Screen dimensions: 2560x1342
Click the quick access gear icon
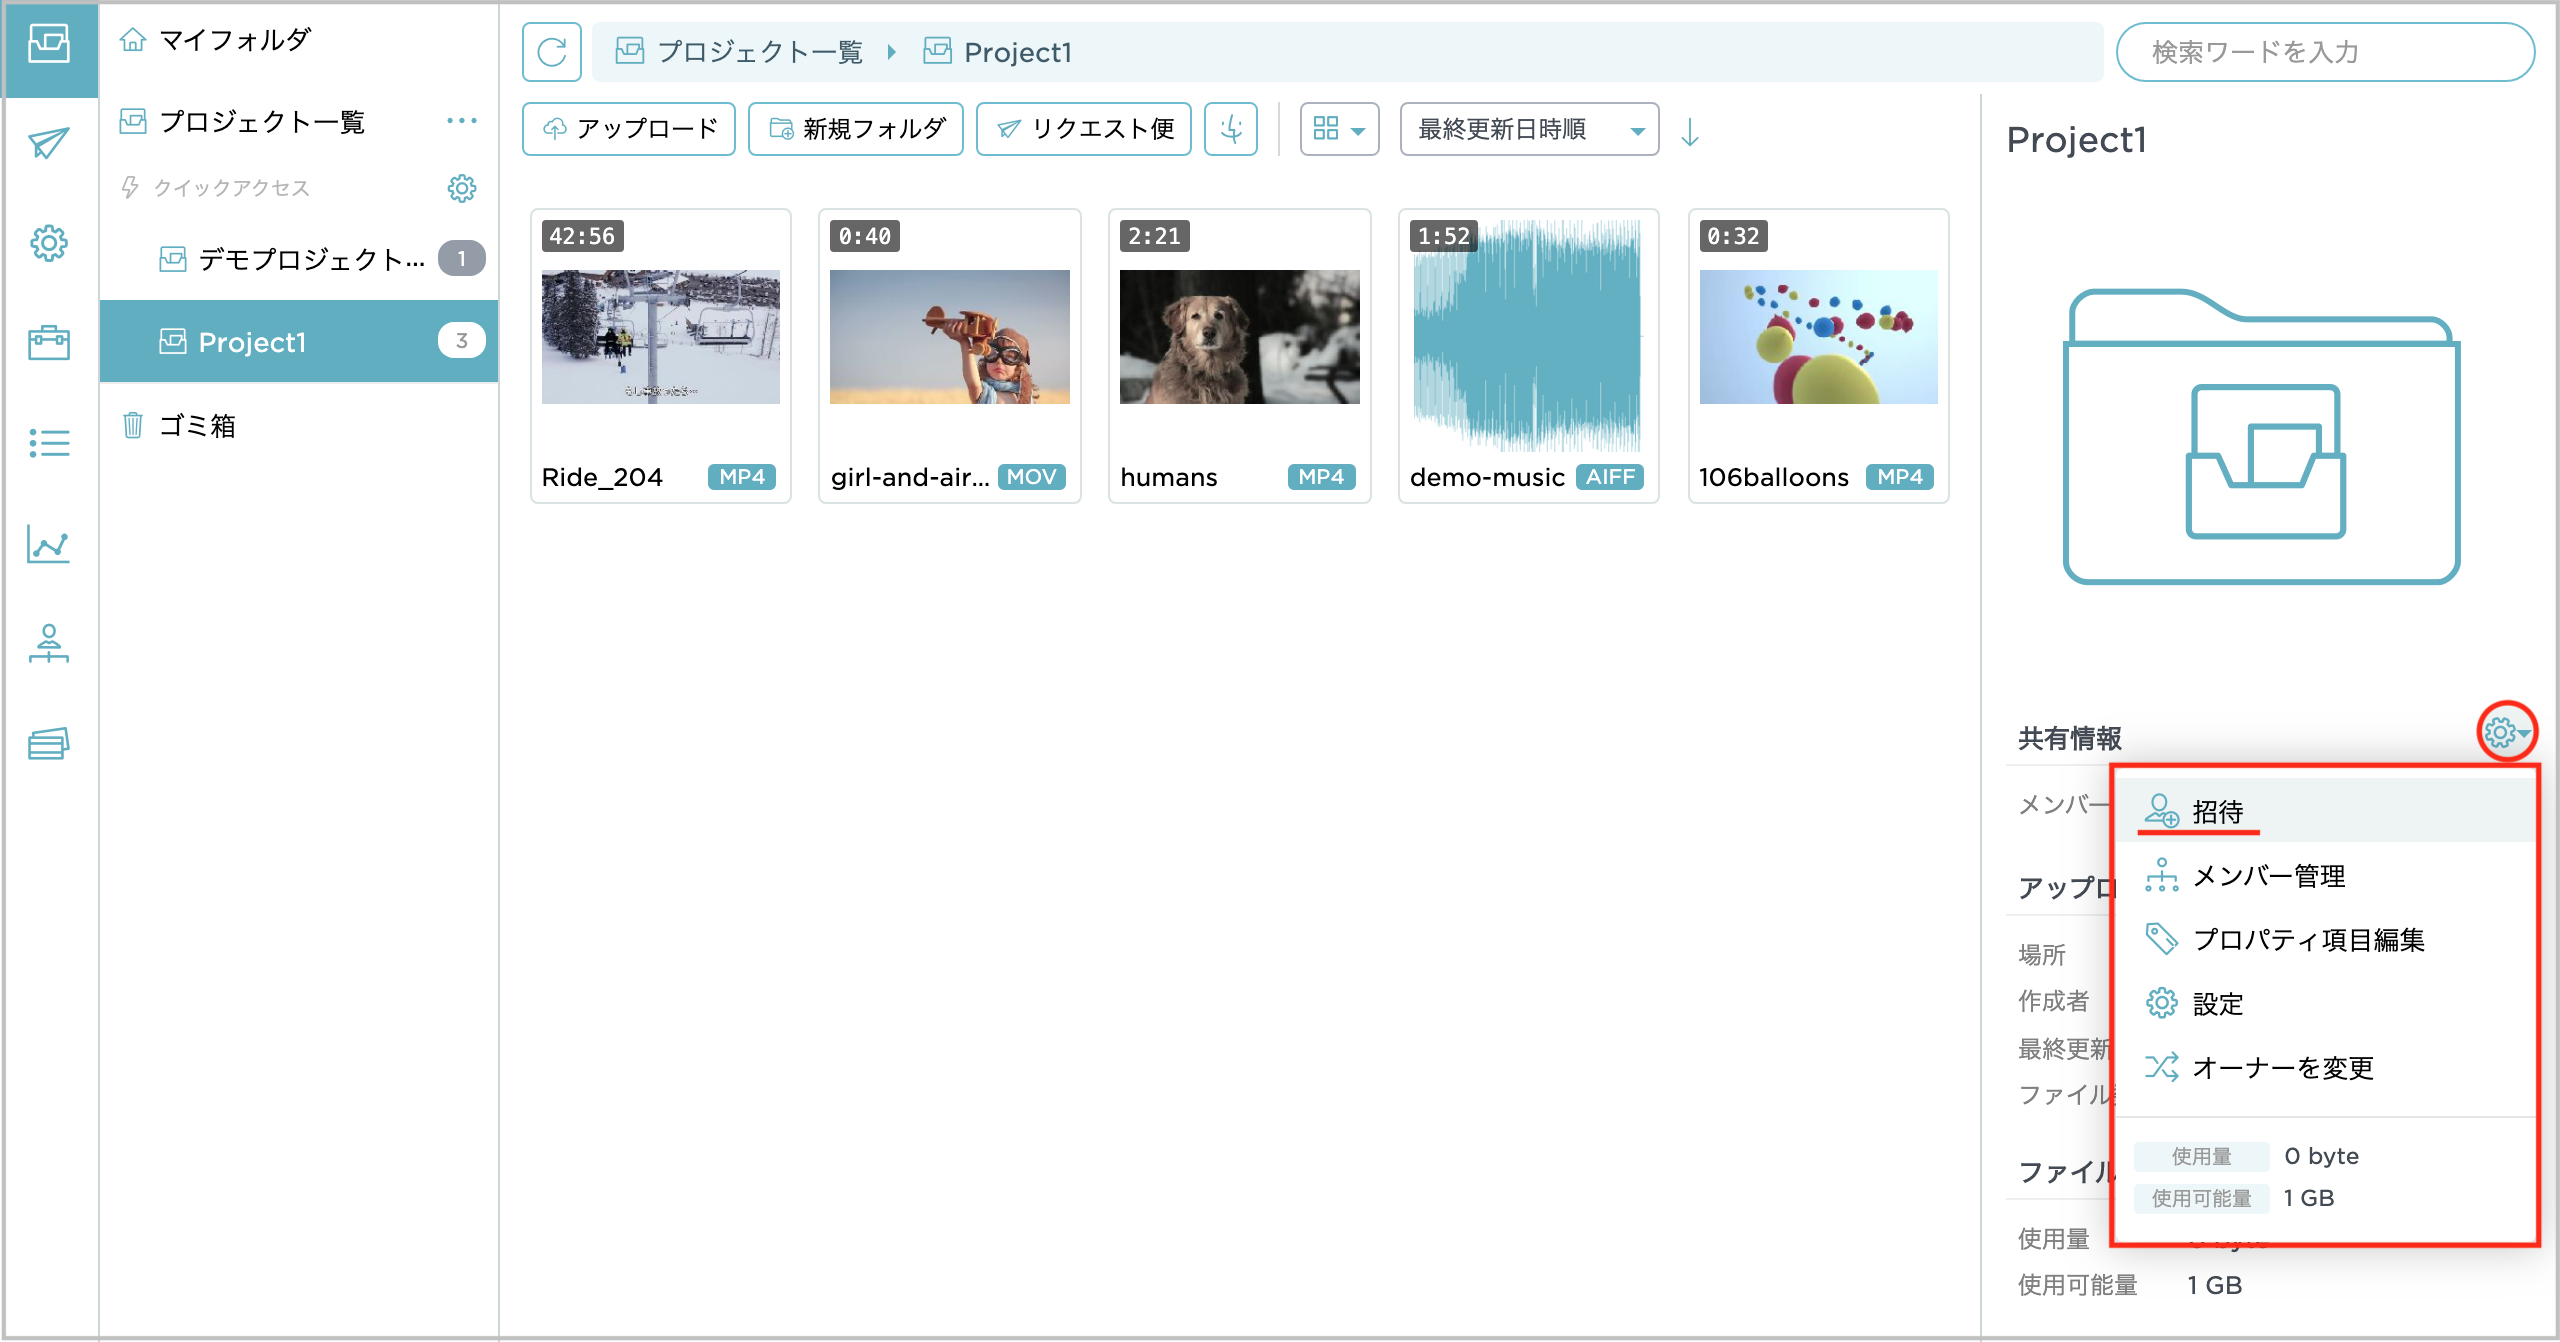pos(461,188)
